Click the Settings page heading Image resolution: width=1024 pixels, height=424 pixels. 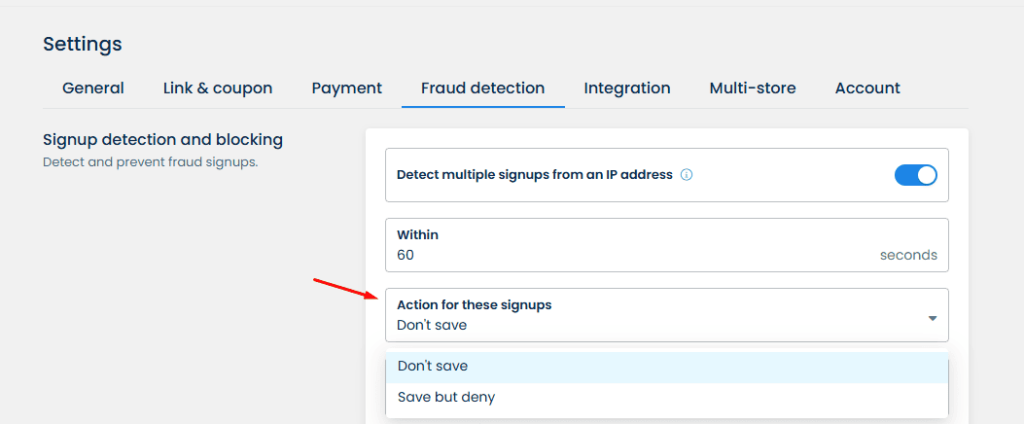[82, 44]
